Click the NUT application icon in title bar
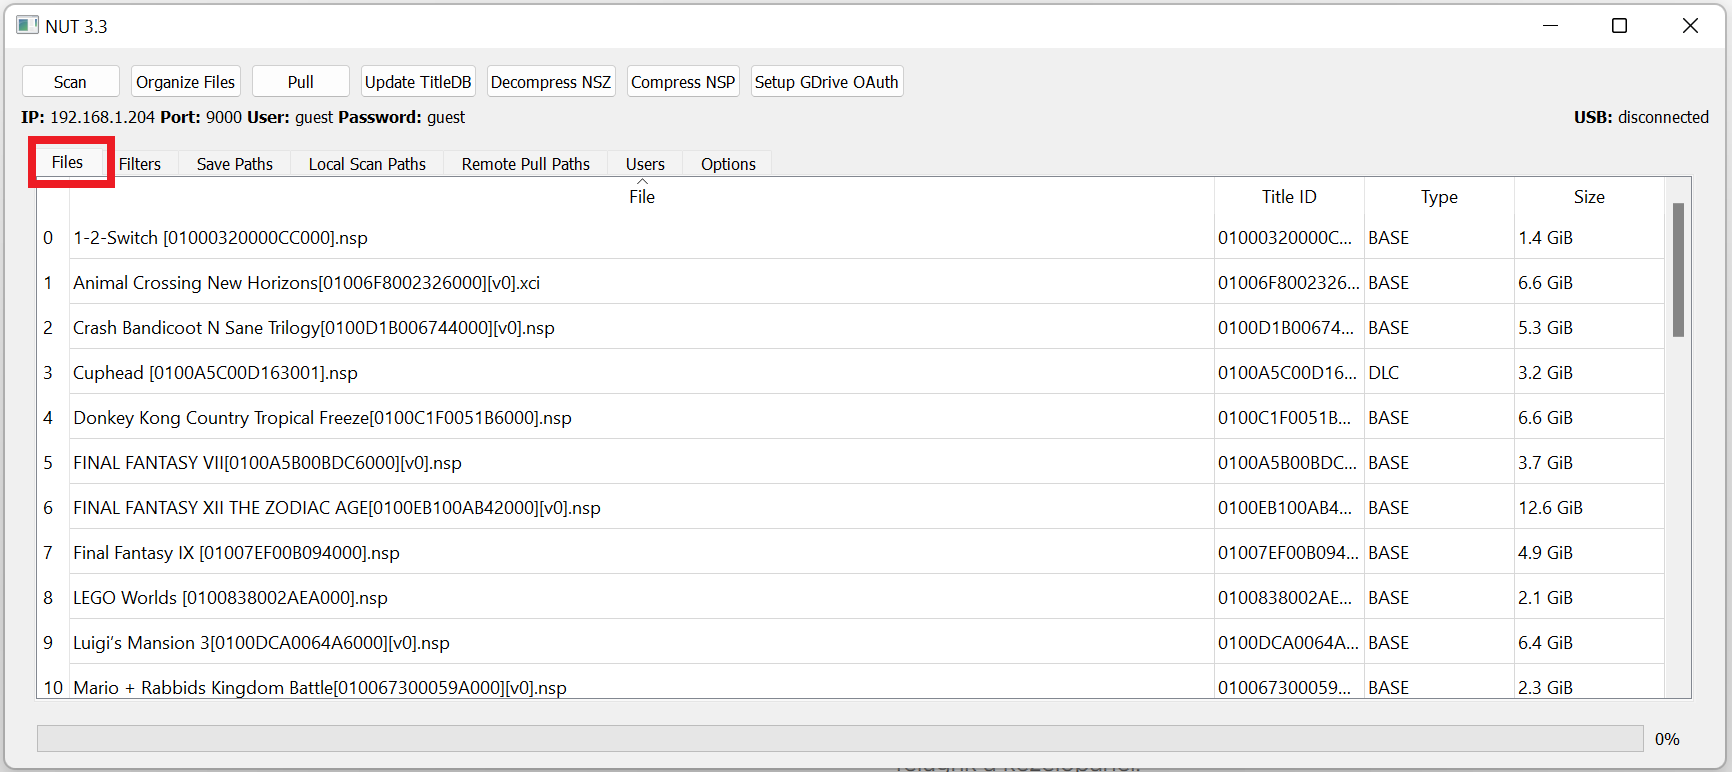 coord(27,26)
